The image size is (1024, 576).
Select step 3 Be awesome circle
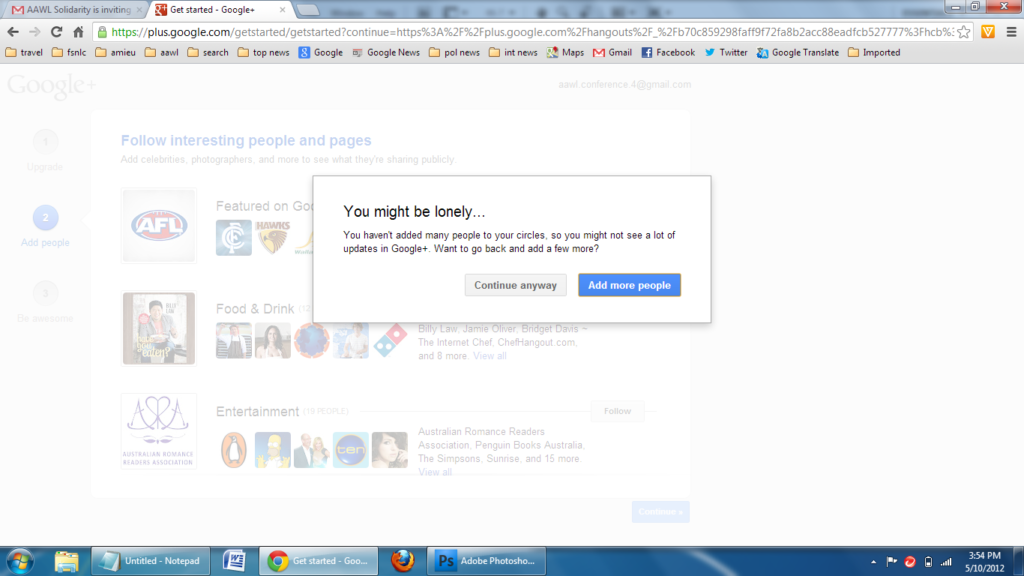click(45, 293)
